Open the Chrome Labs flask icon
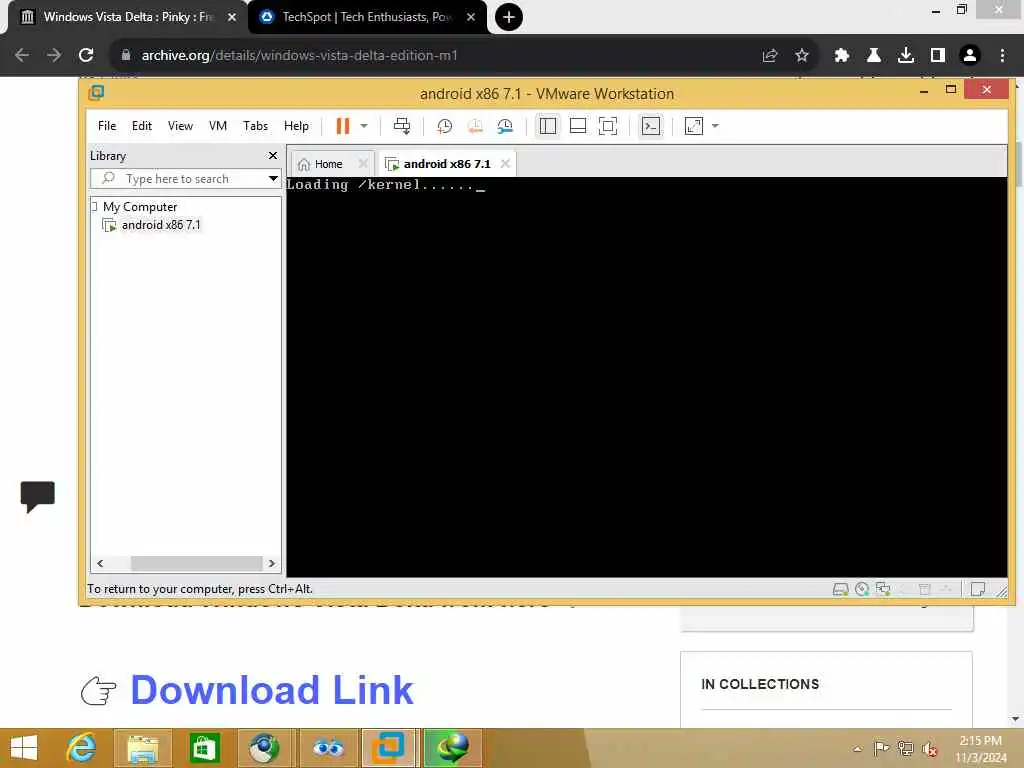This screenshot has width=1024, height=768. (874, 56)
